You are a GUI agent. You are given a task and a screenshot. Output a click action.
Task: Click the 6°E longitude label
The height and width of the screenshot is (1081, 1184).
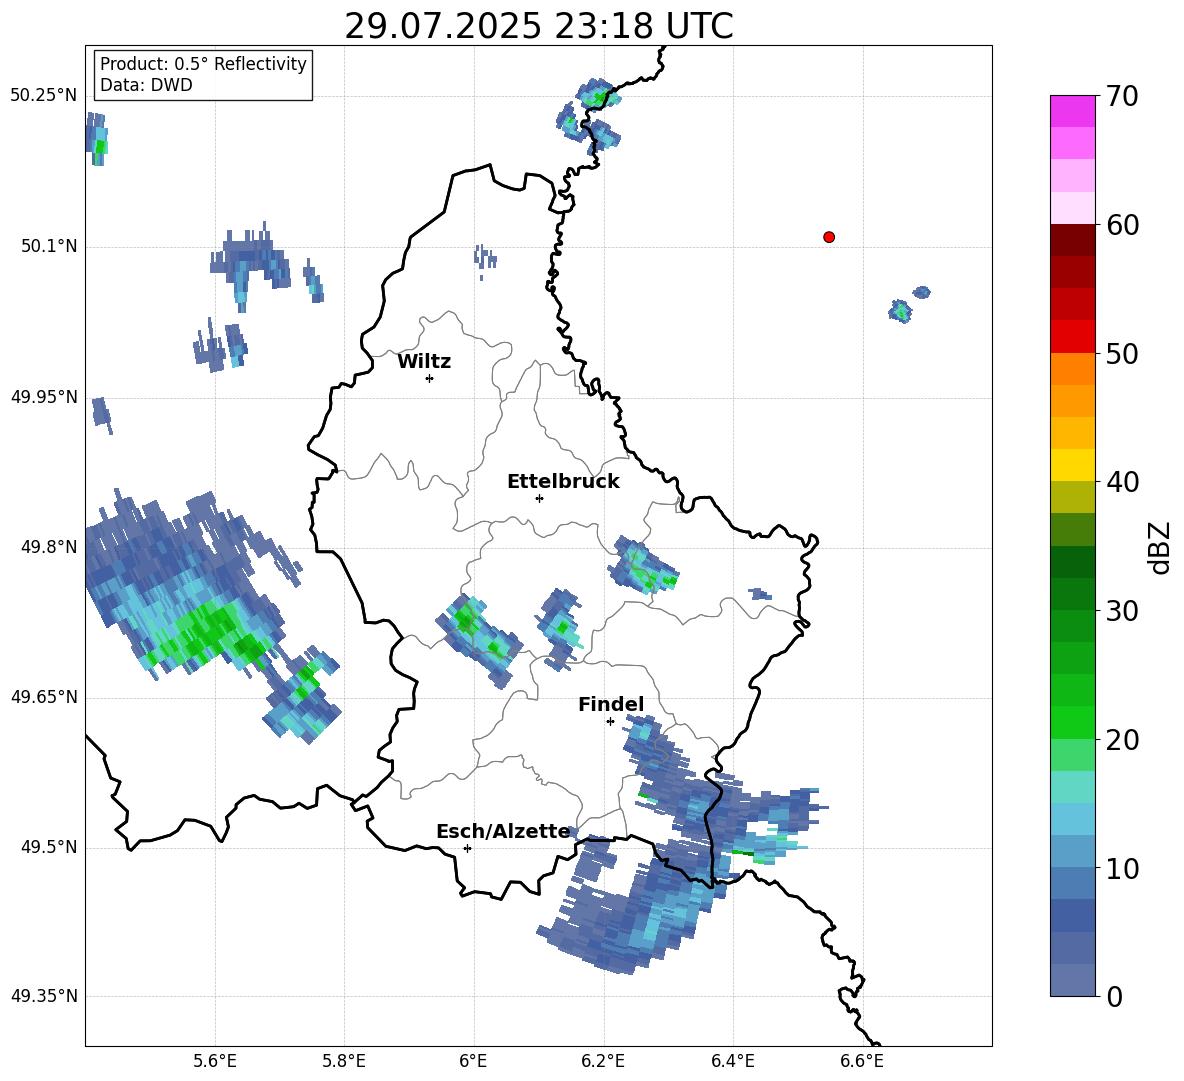[x=473, y=1062]
